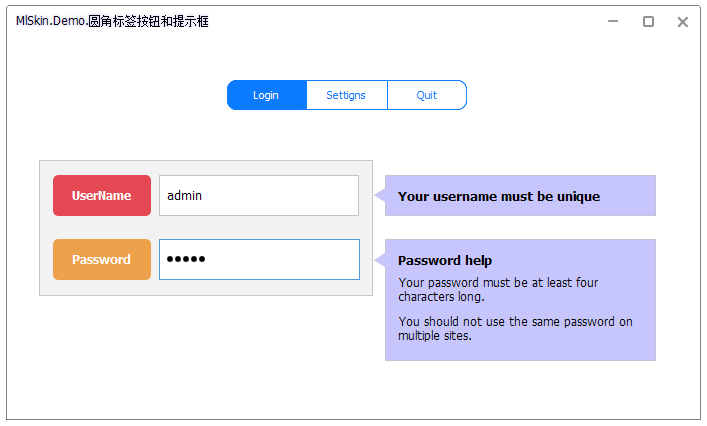This screenshot has height=426, width=707.
Task: Click the "Your username must be unique" tip
Action: pyautogui.click(x=499, y=197)
